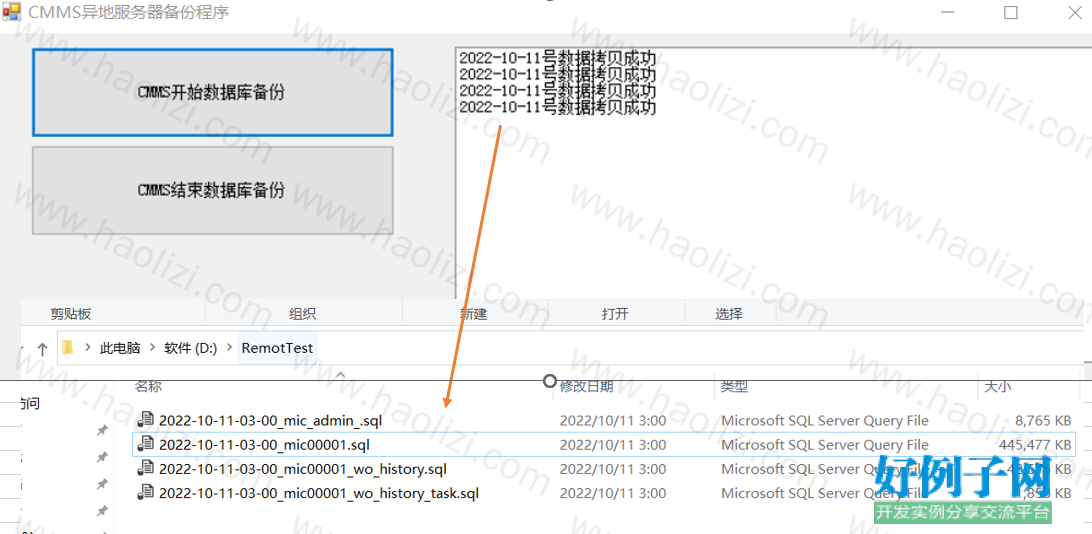Select 软件 (D:) in the address path

tap(191, 348)
